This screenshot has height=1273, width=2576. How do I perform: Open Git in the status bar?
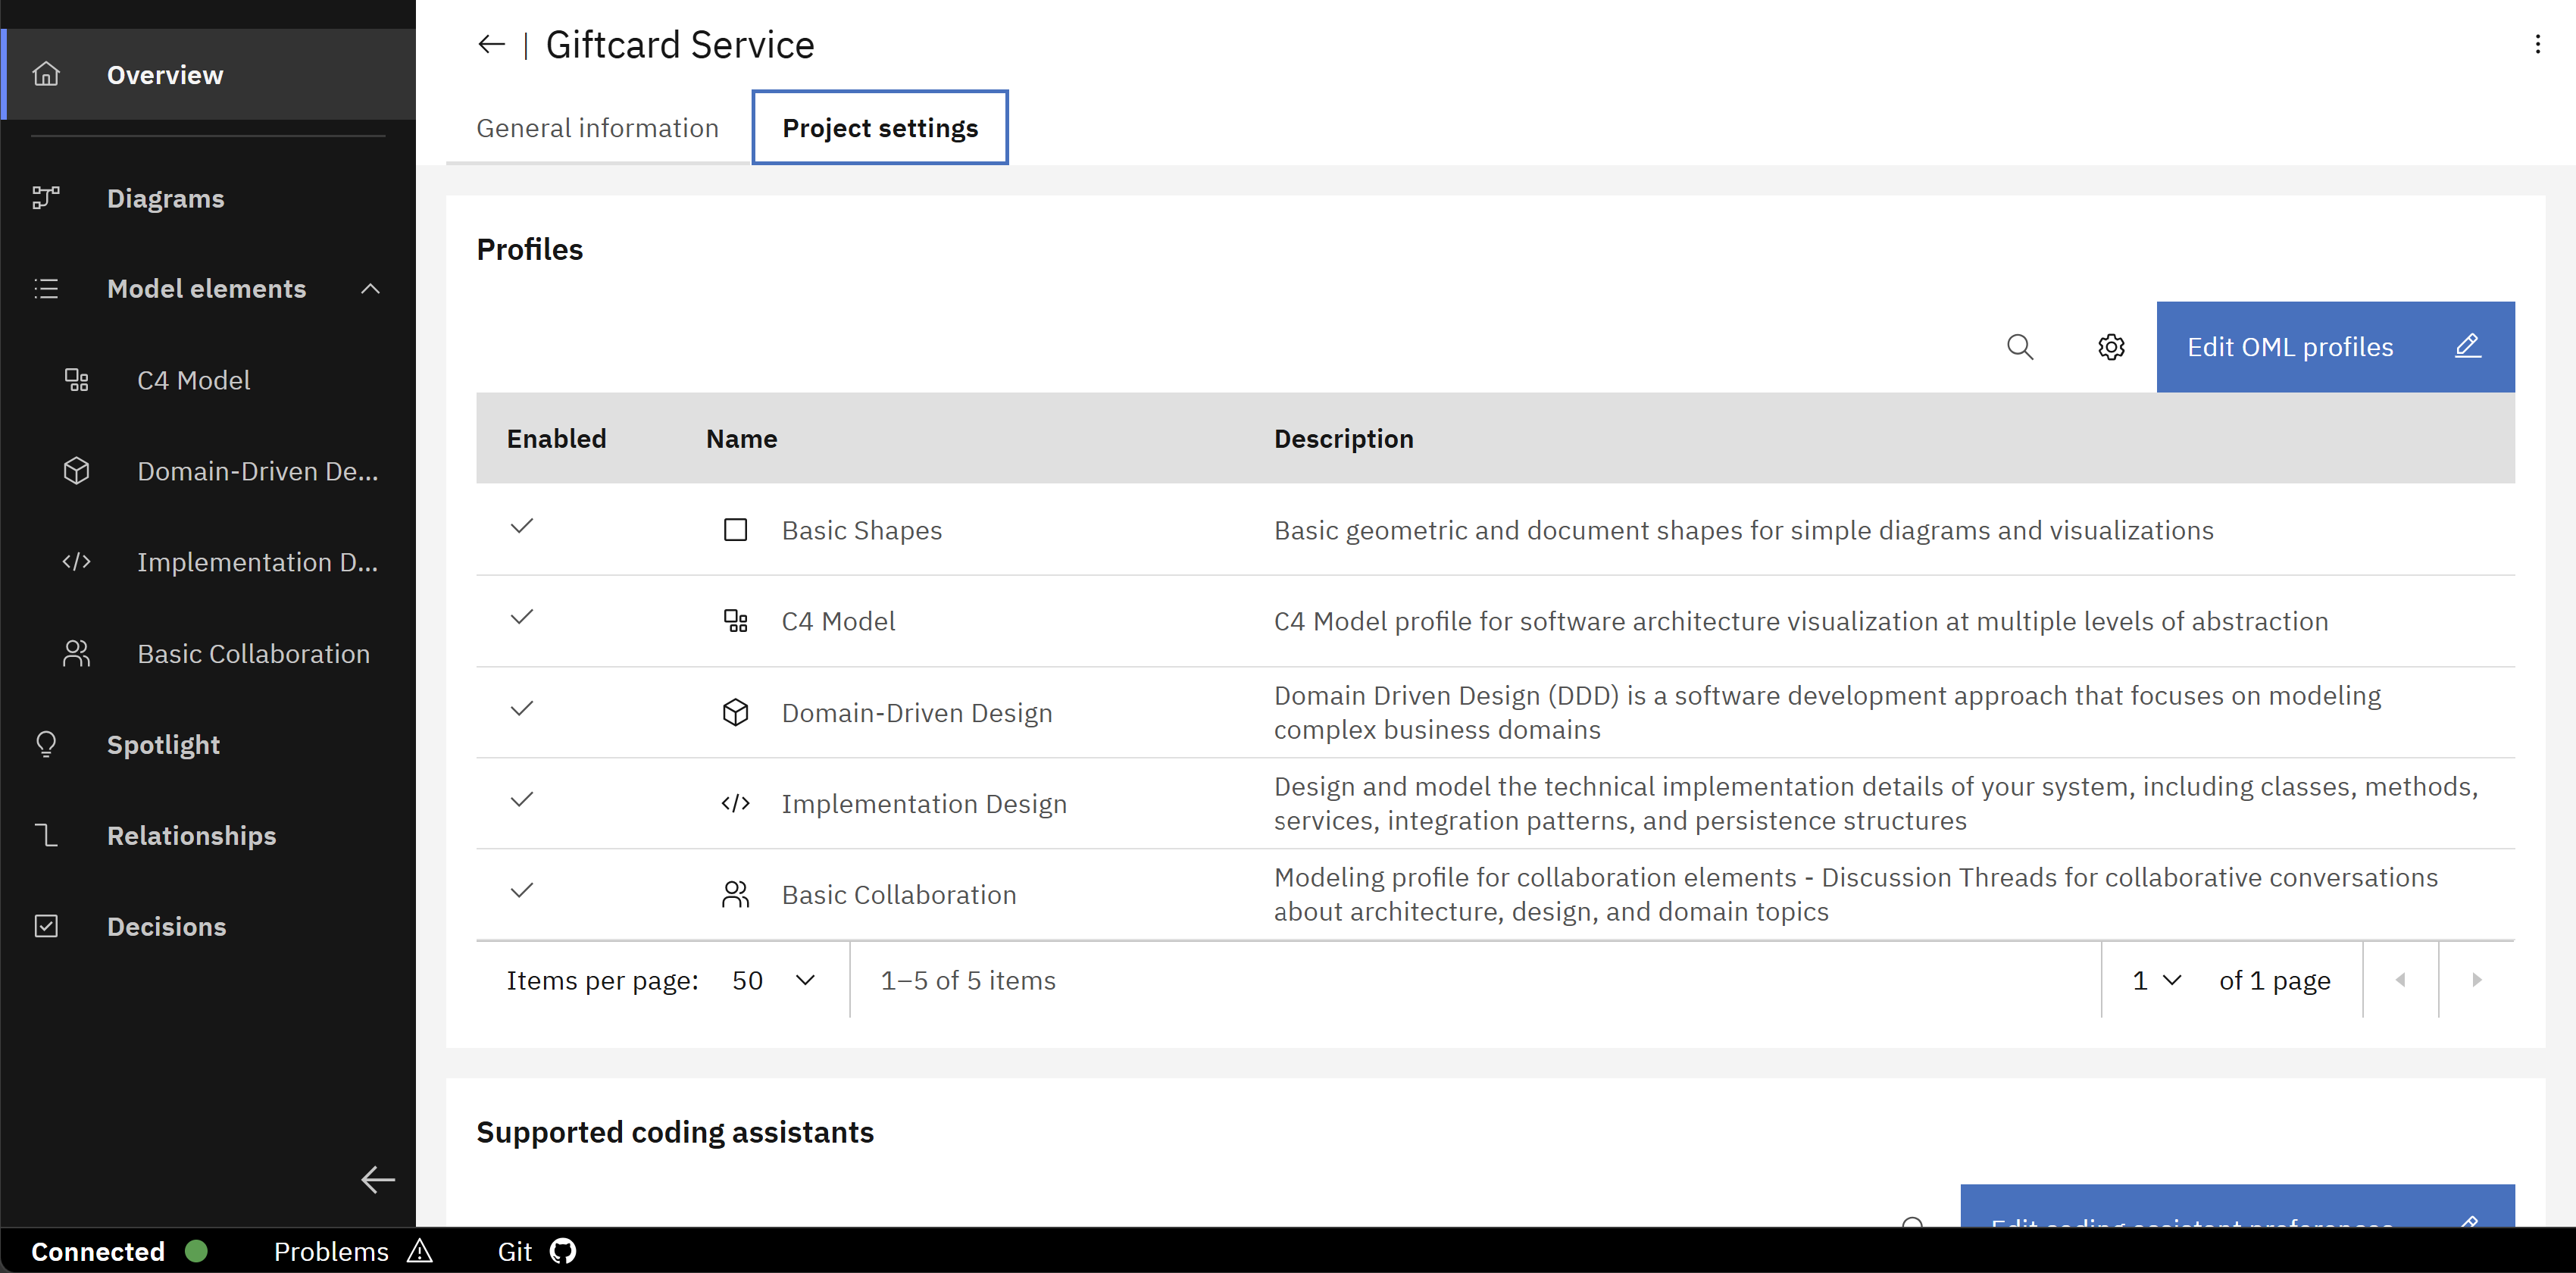click(537, 1251)
